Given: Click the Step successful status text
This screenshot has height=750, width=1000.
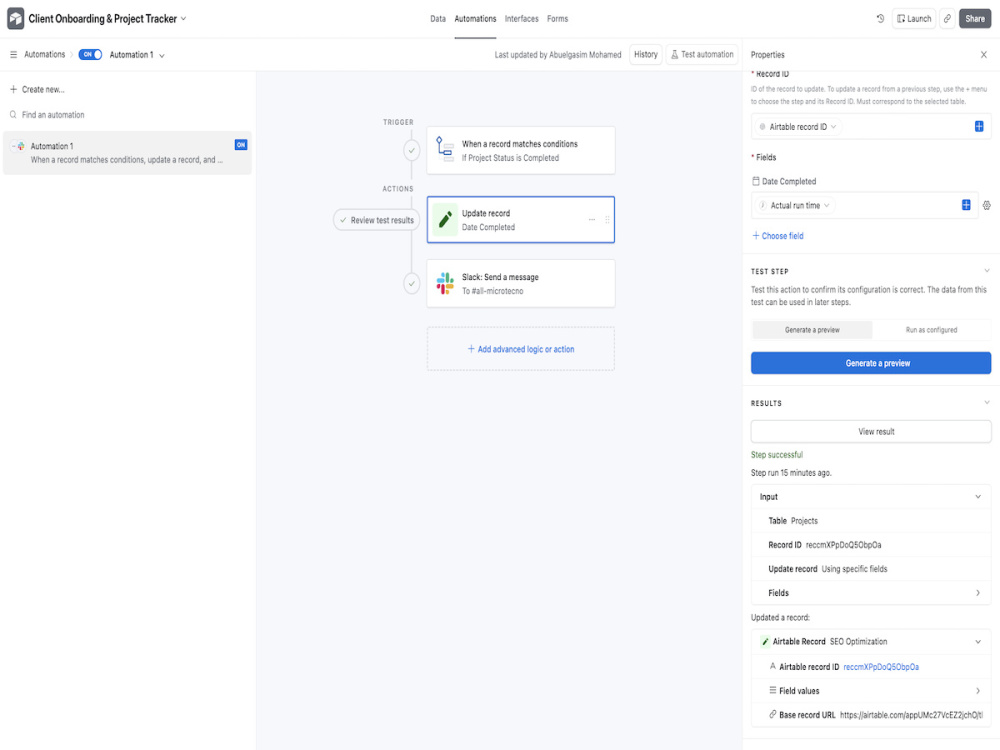Looking at the screenshot, I should 777,455.
